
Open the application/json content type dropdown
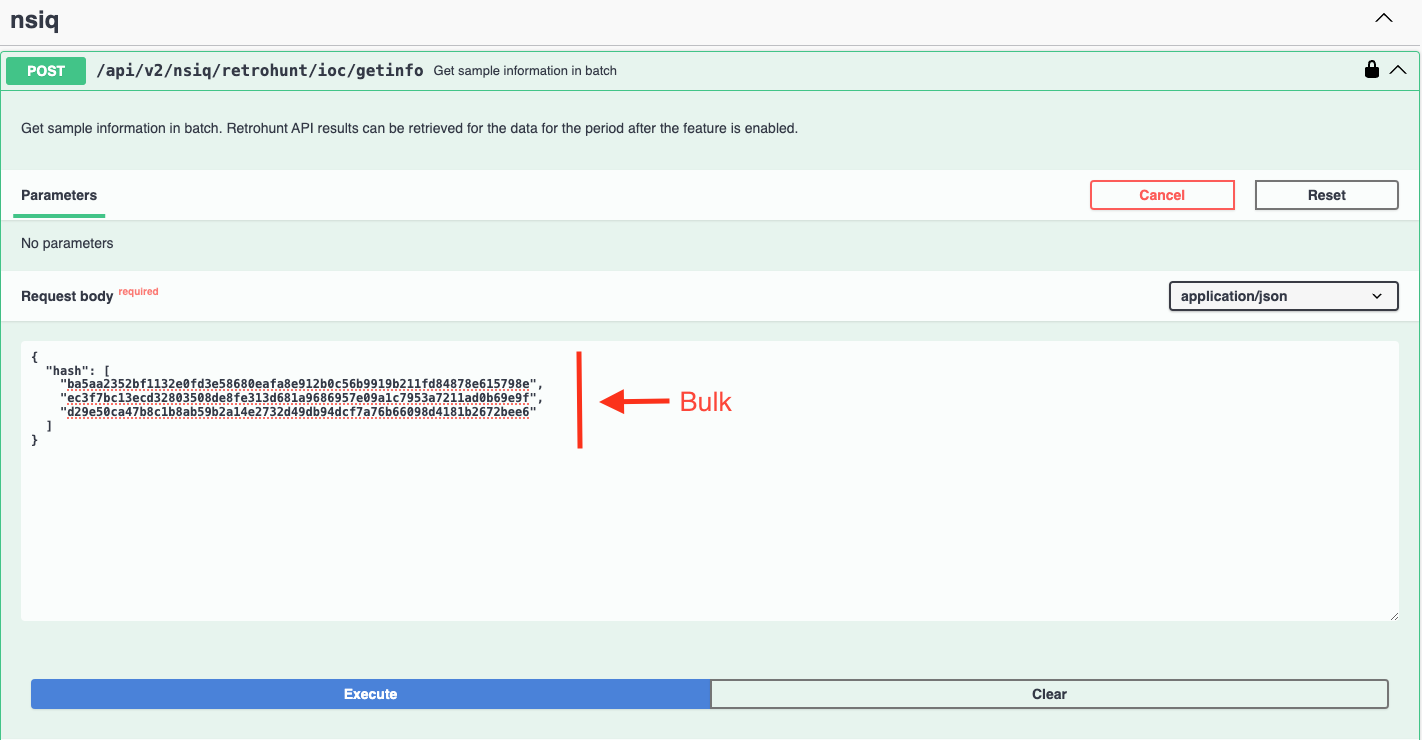point(1283,296)
